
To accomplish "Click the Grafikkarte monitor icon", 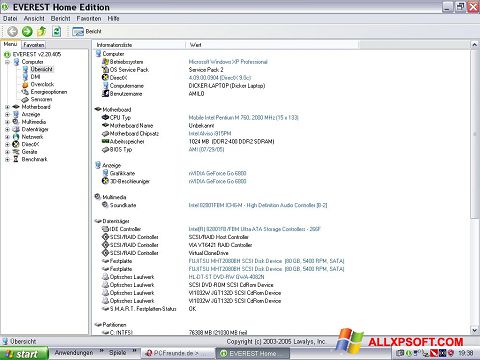I will point(105,173).
